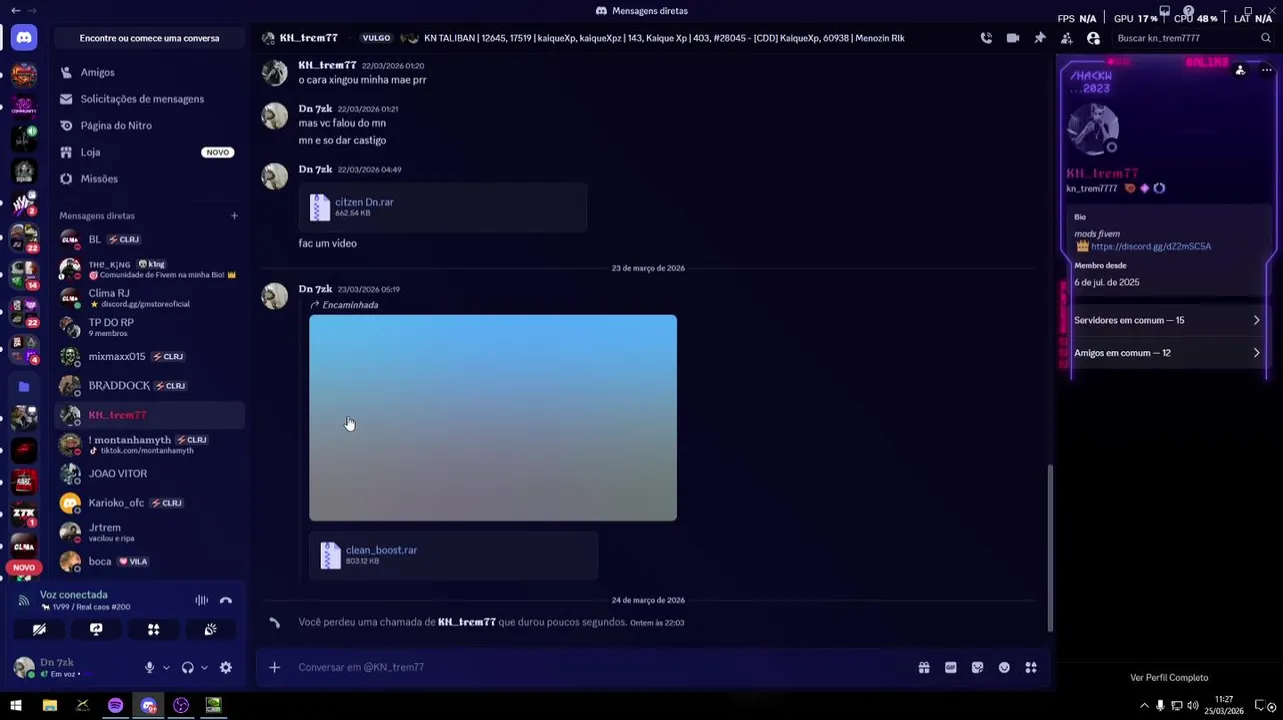Viewport: 1283px width, 720px height.
Task: Open the DM with ! montanhamyth
Action: coord(149,444)
